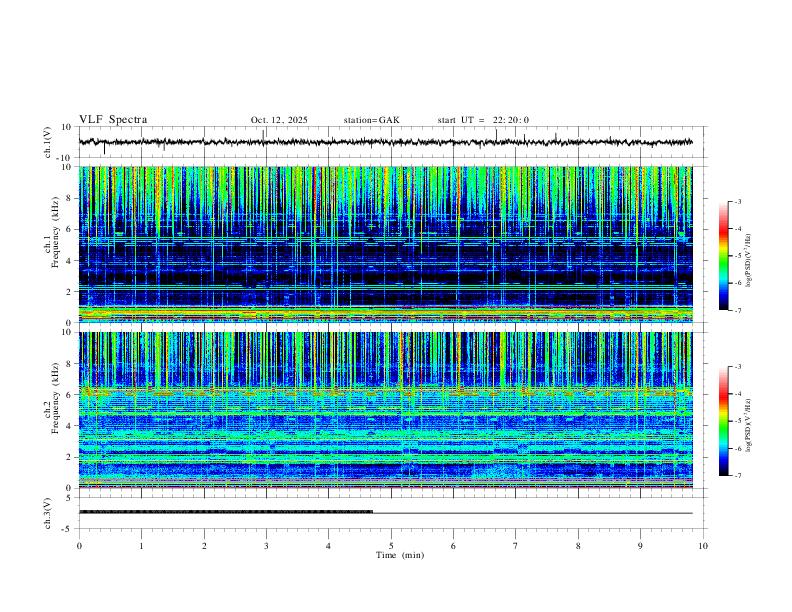
Task: Click the "2" tick on the time axis
Action: [204, 546]
